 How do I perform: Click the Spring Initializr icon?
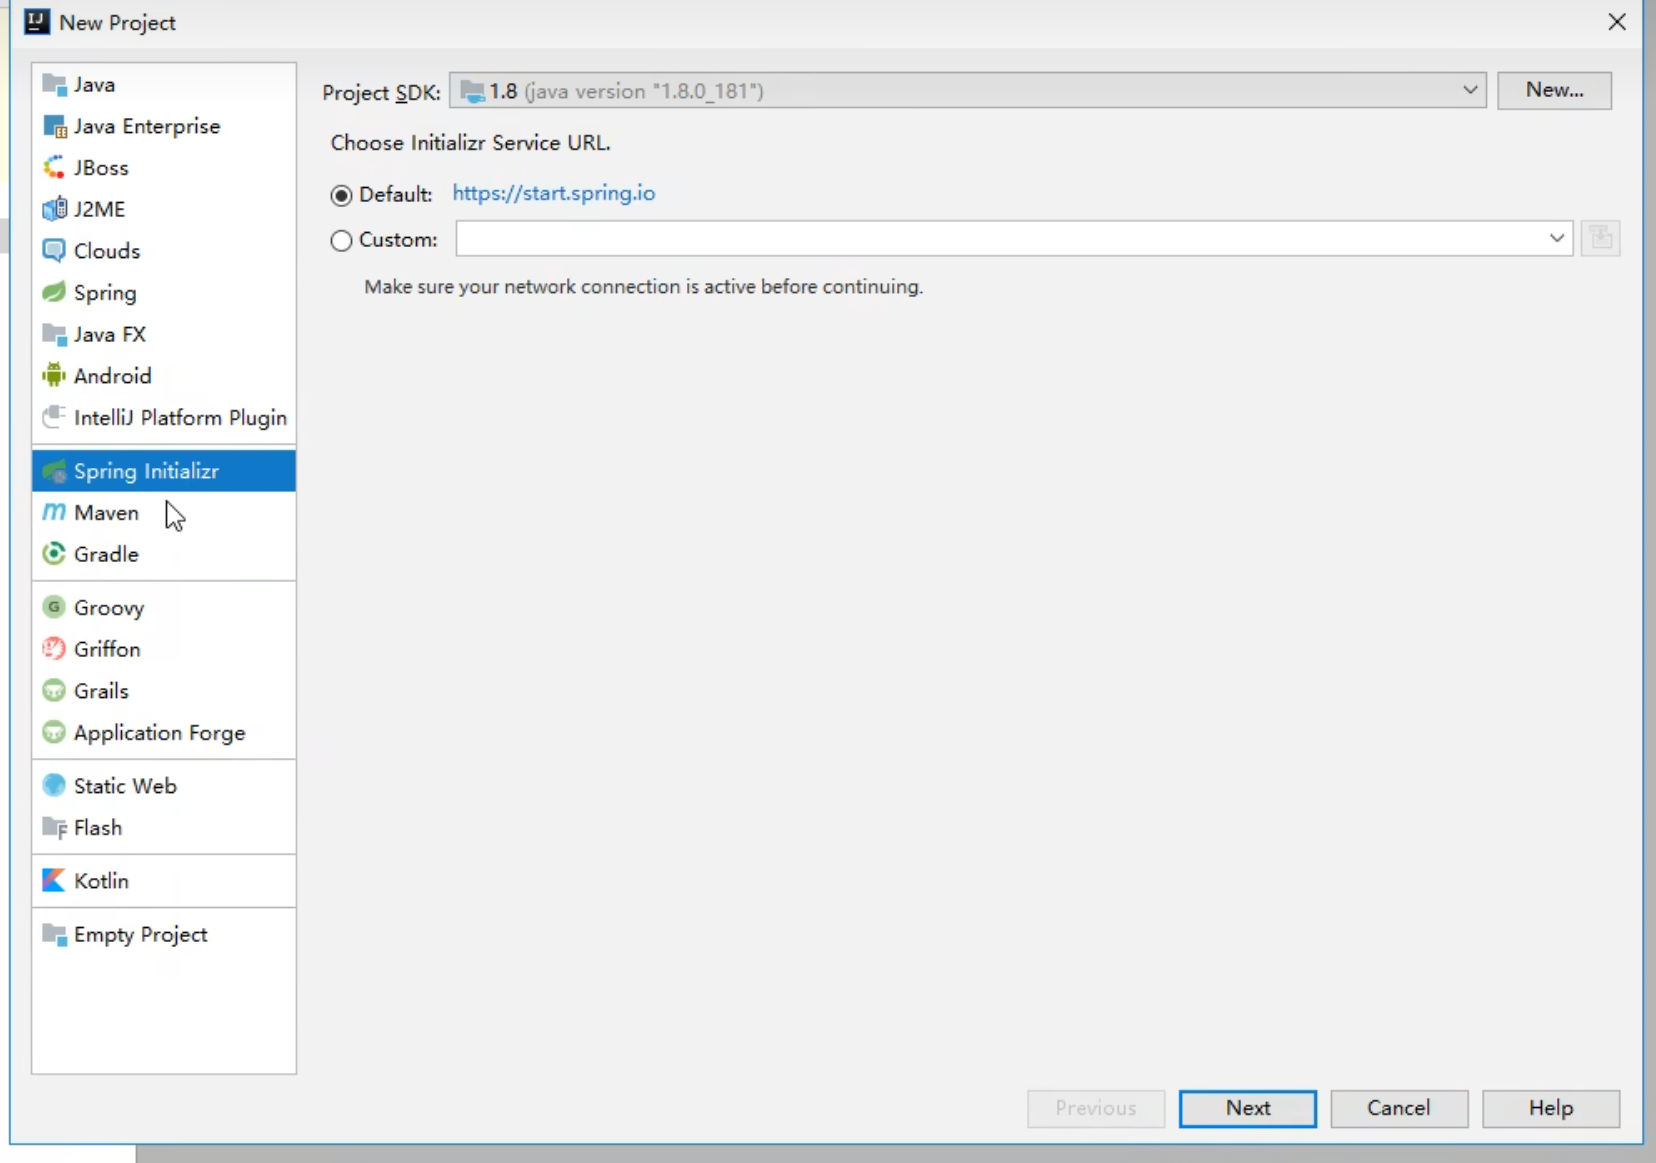[x=54, y=471]
